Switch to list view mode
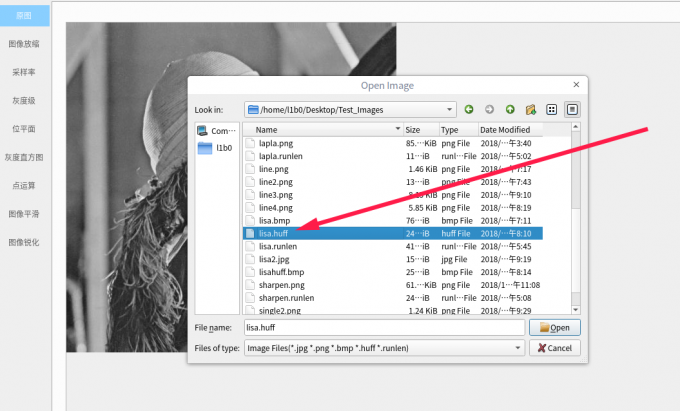Image resolution: width=680 pixels, height=411 pixels. [552, 109]
